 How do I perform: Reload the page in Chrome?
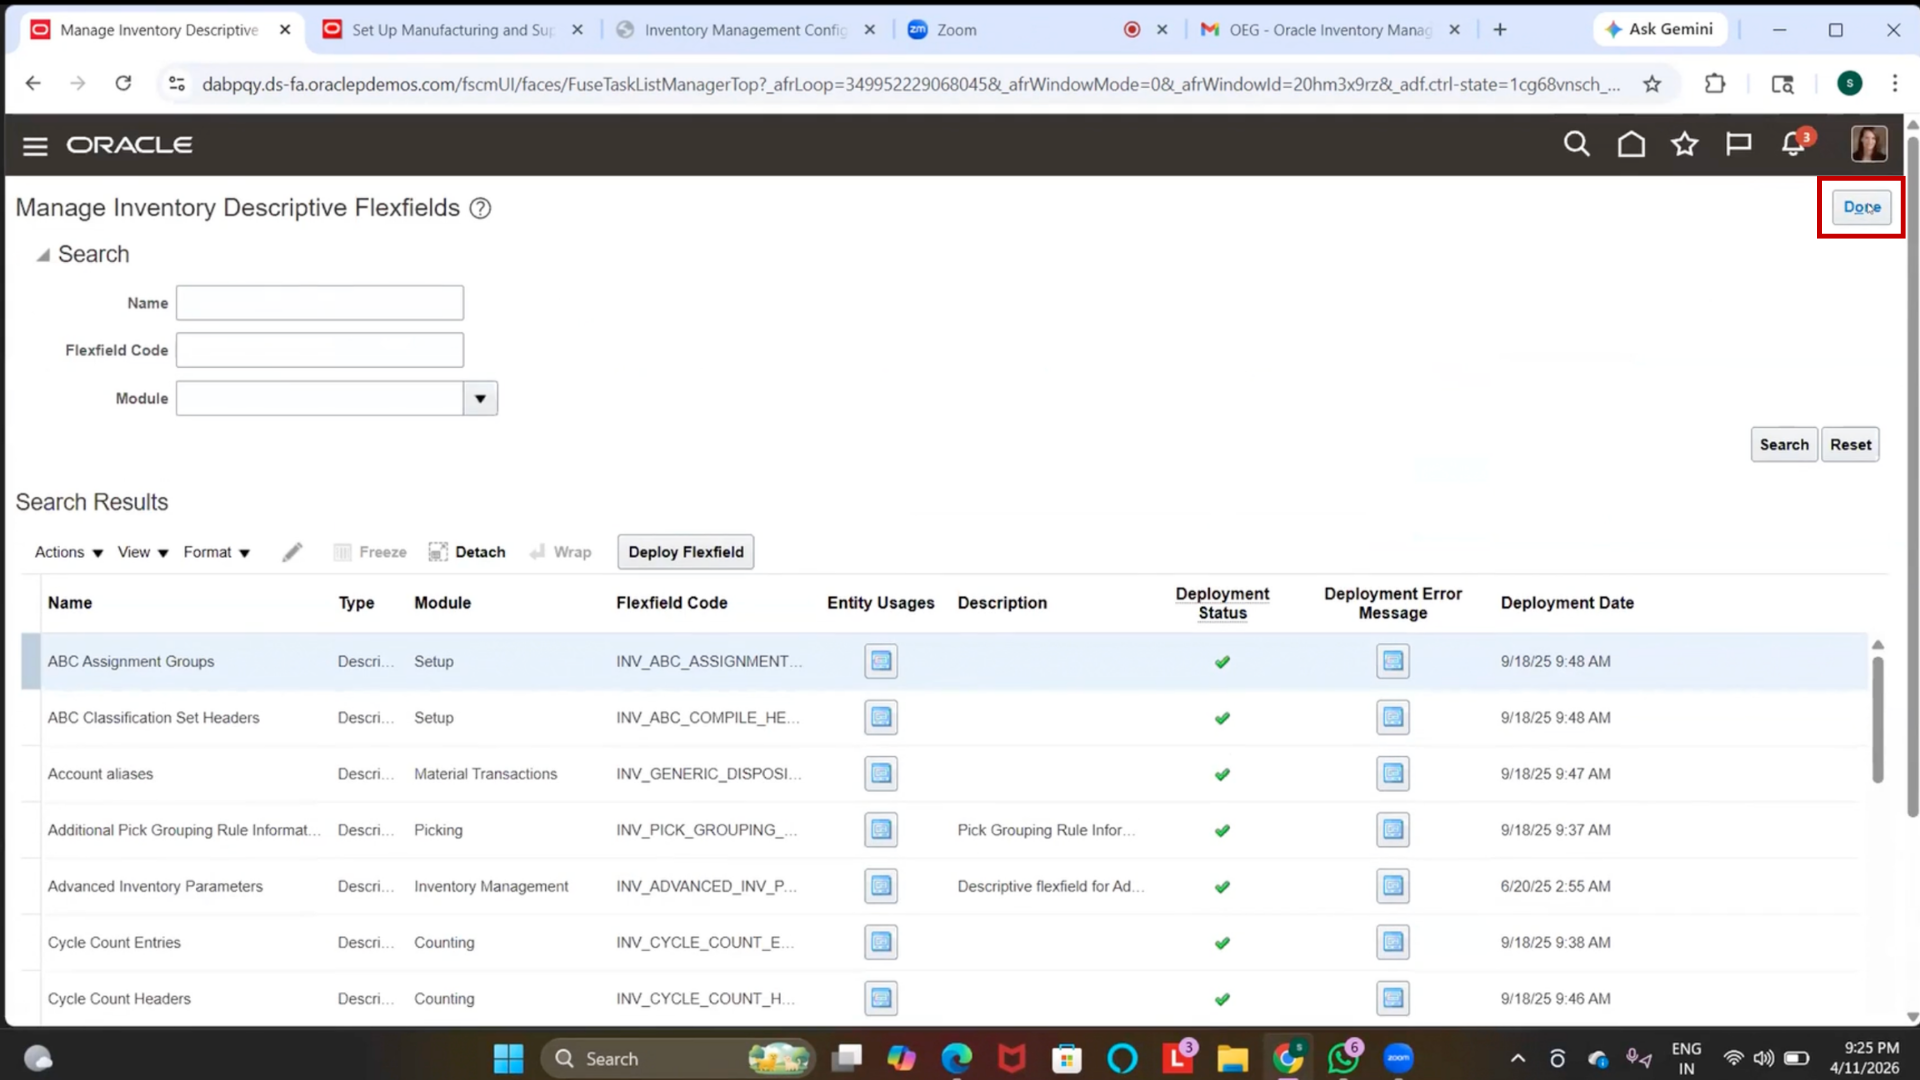click(123, 83)
